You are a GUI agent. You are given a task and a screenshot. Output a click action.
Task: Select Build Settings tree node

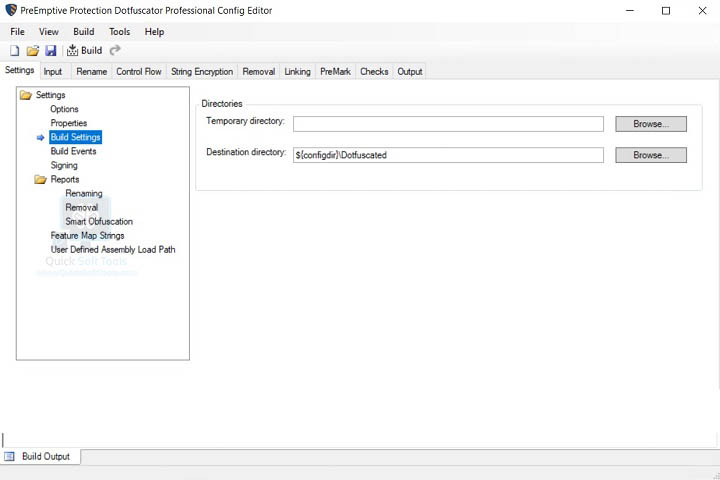[75, 137]
